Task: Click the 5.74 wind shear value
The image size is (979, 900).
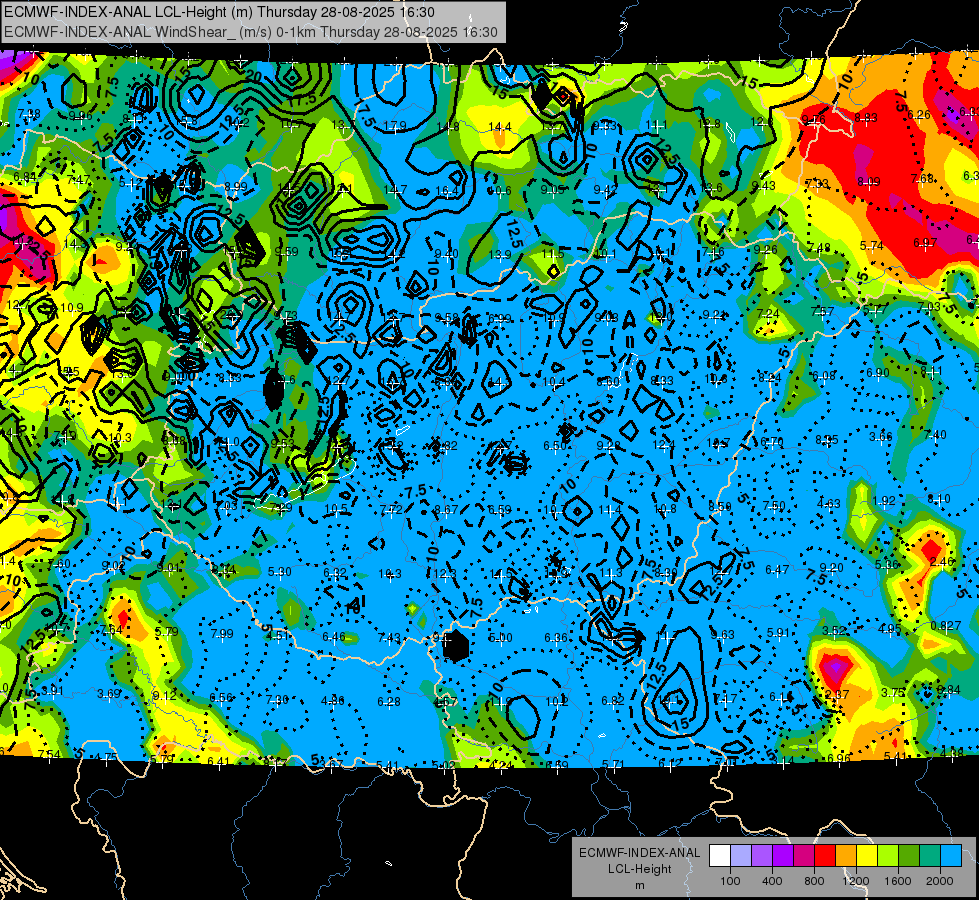Action: tap(872, 246)
